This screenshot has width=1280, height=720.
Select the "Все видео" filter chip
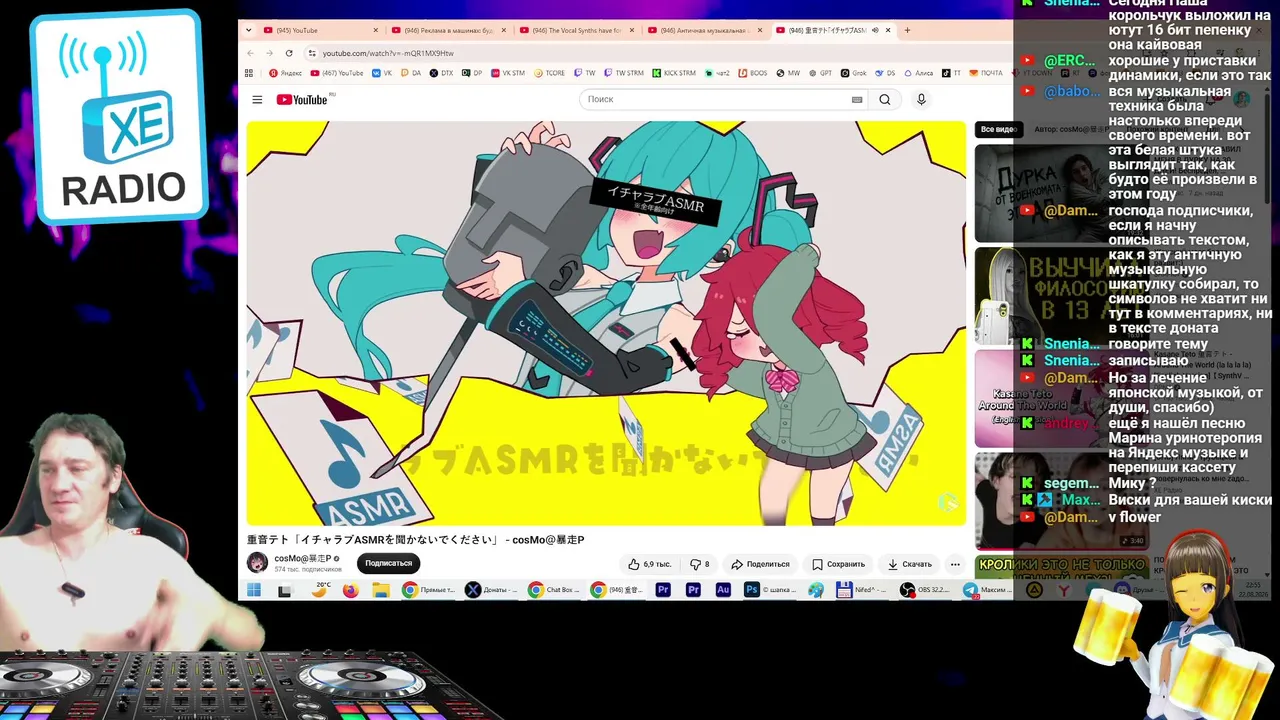998,129
